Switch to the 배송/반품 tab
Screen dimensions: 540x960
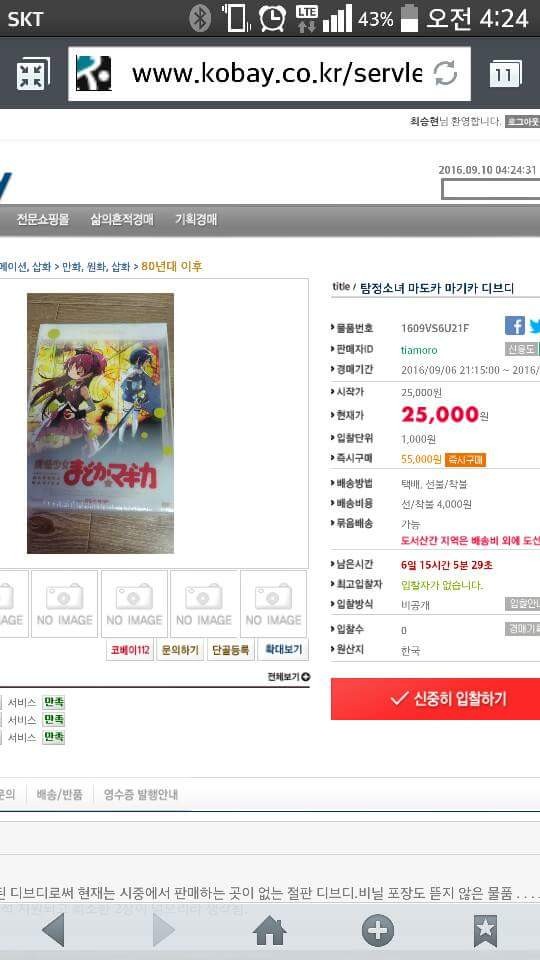coord(59,795)
